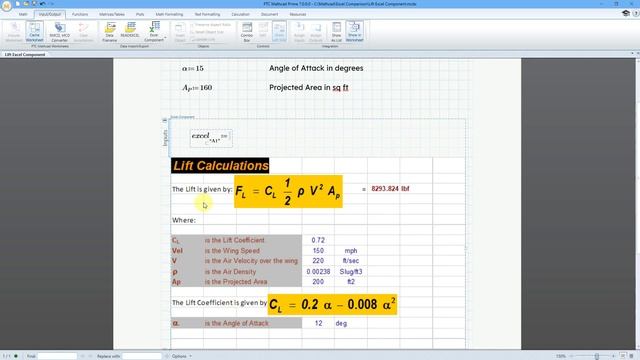Viewport: 640px width, 360px height.
Task: Open the Plots ribbon tab
Action: (x=140, y=14)
